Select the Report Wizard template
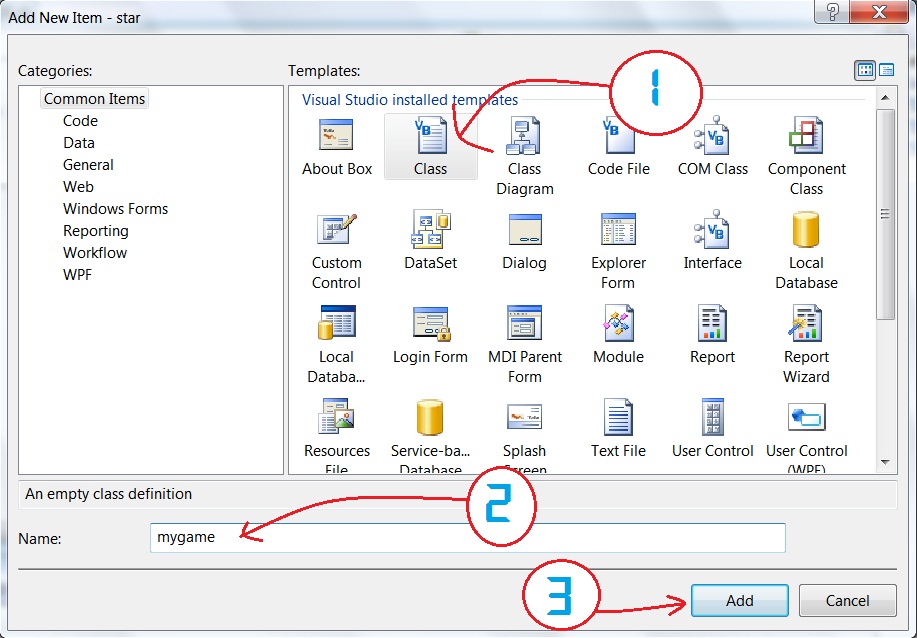 coord(806,344)
